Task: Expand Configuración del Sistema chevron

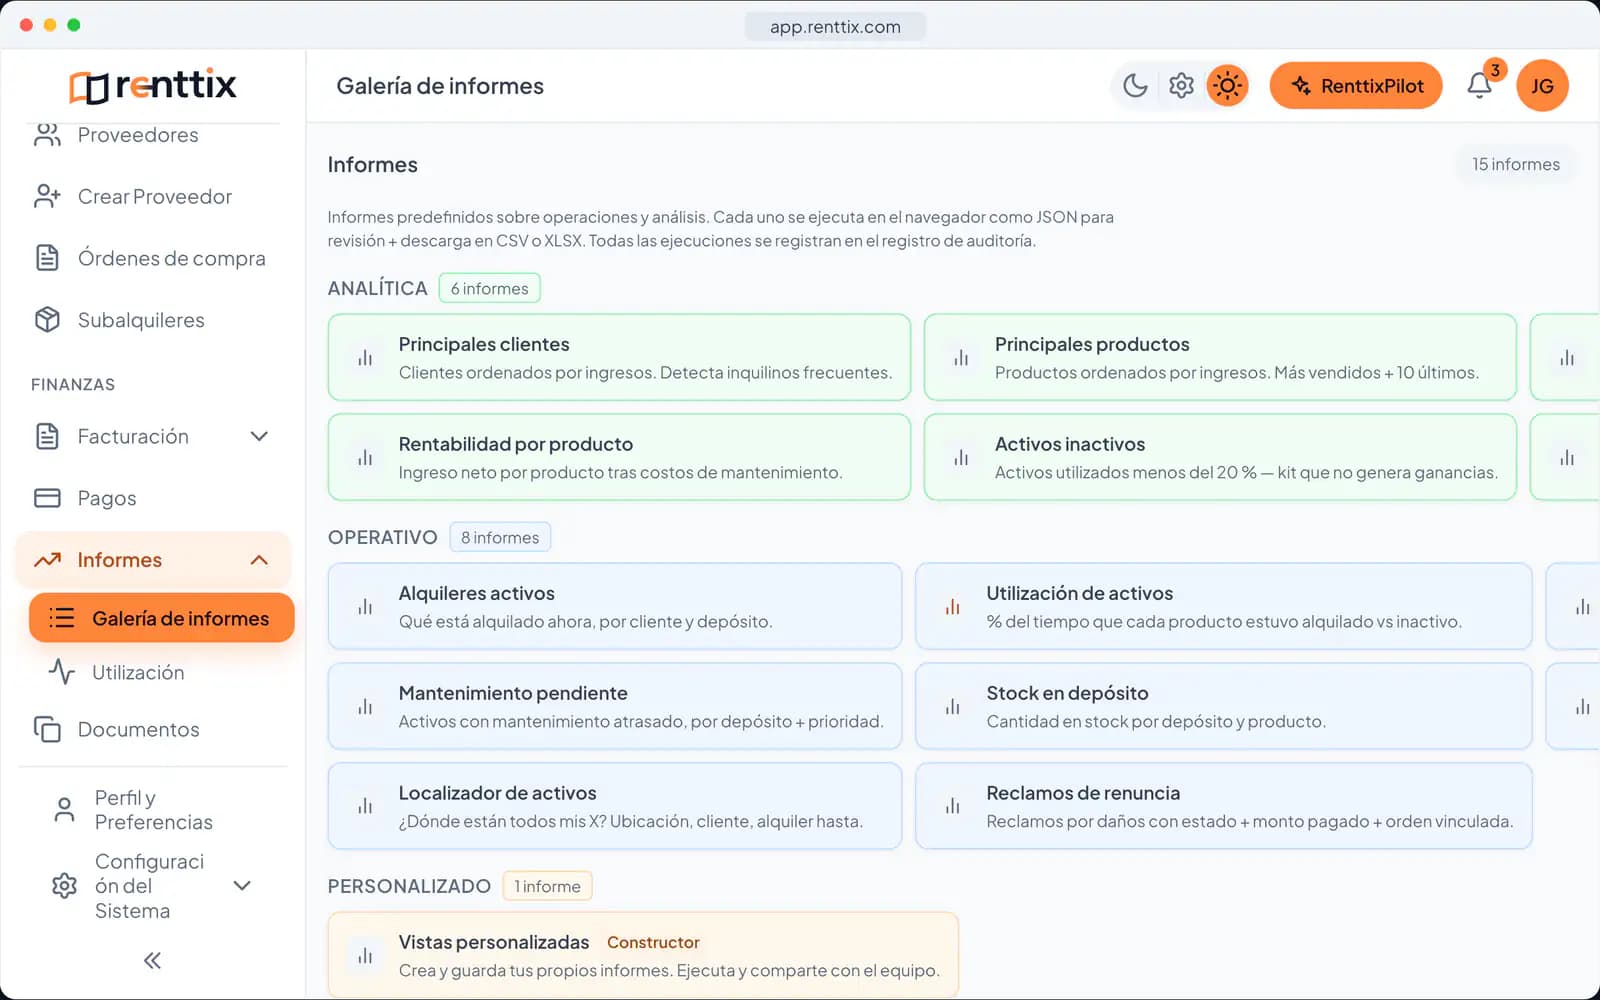Action: (242, 886)
